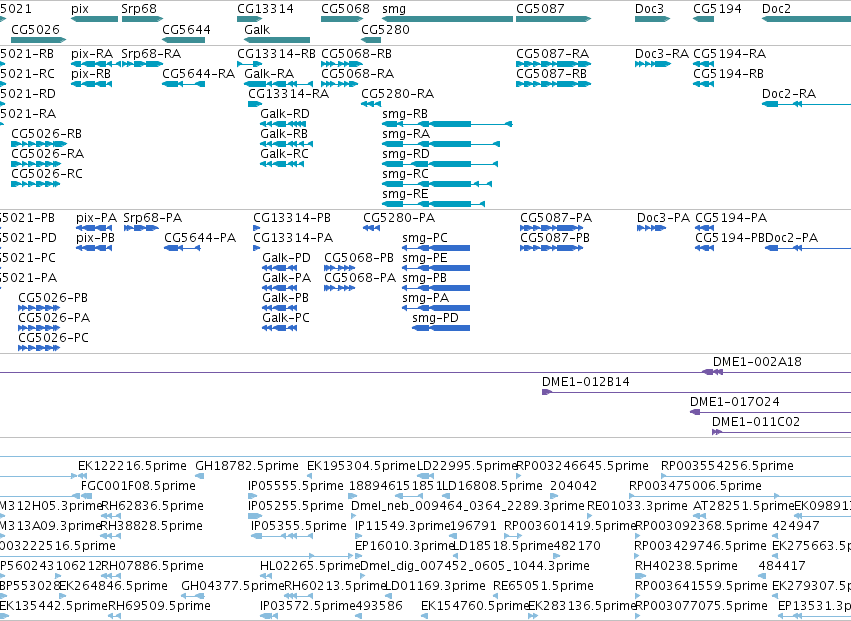Click the Srp68 gene label

tap(139, 9)
